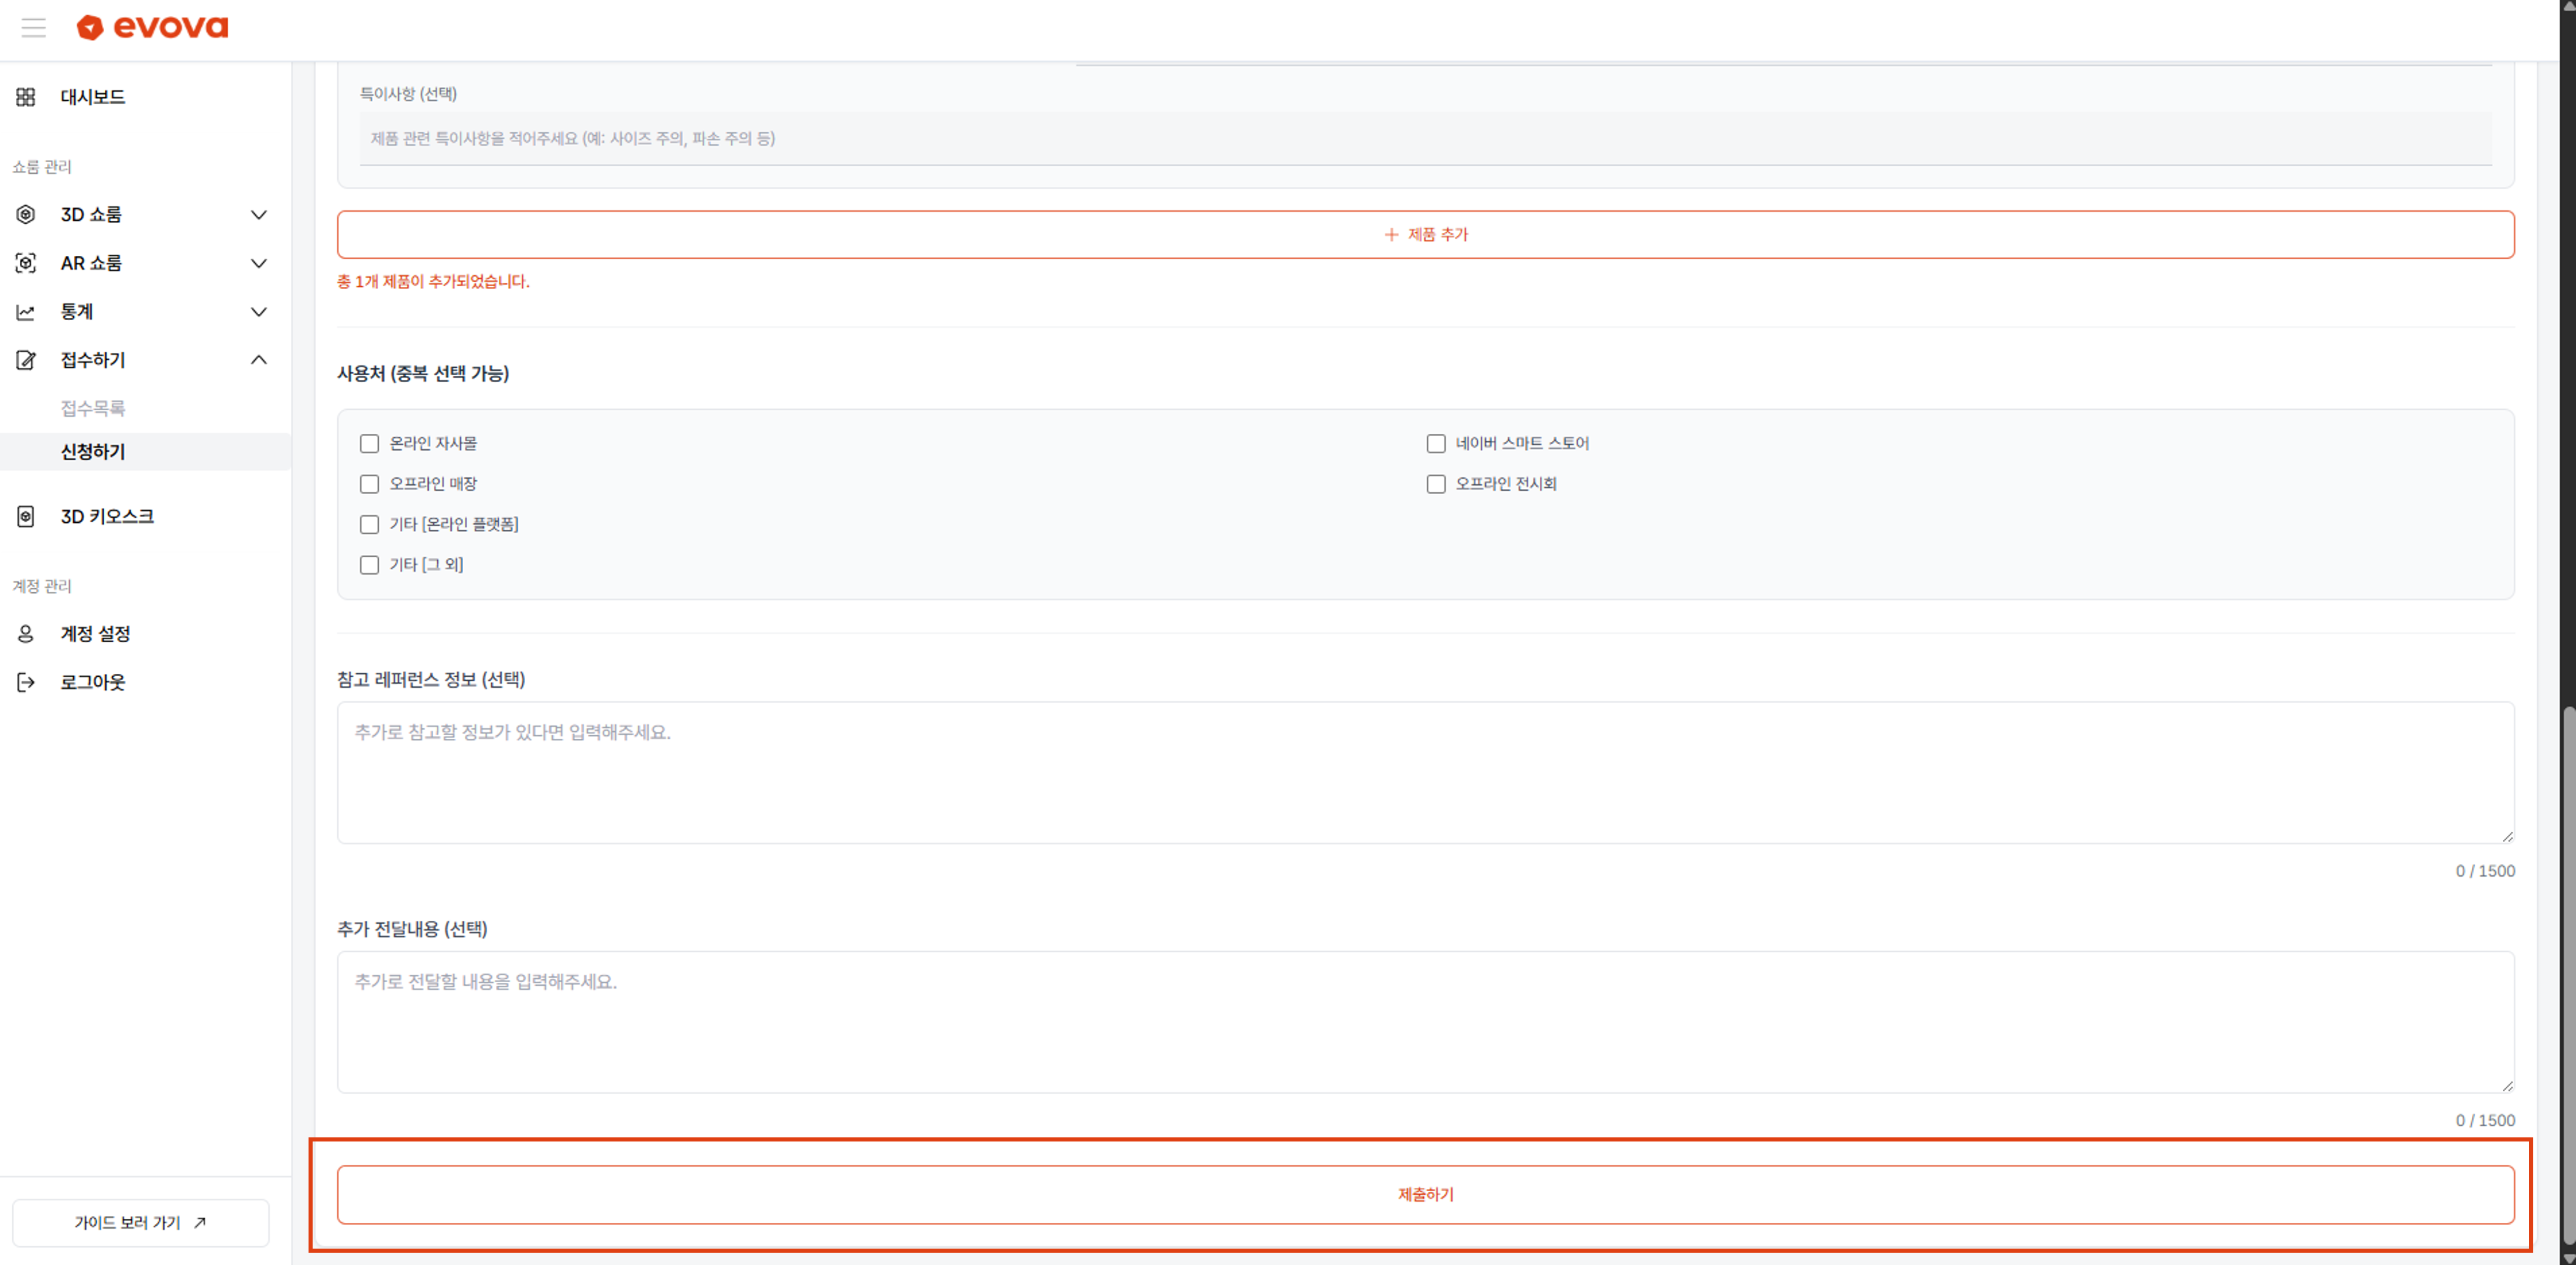Click the + 제품 추가 button

coord(1425,234)
